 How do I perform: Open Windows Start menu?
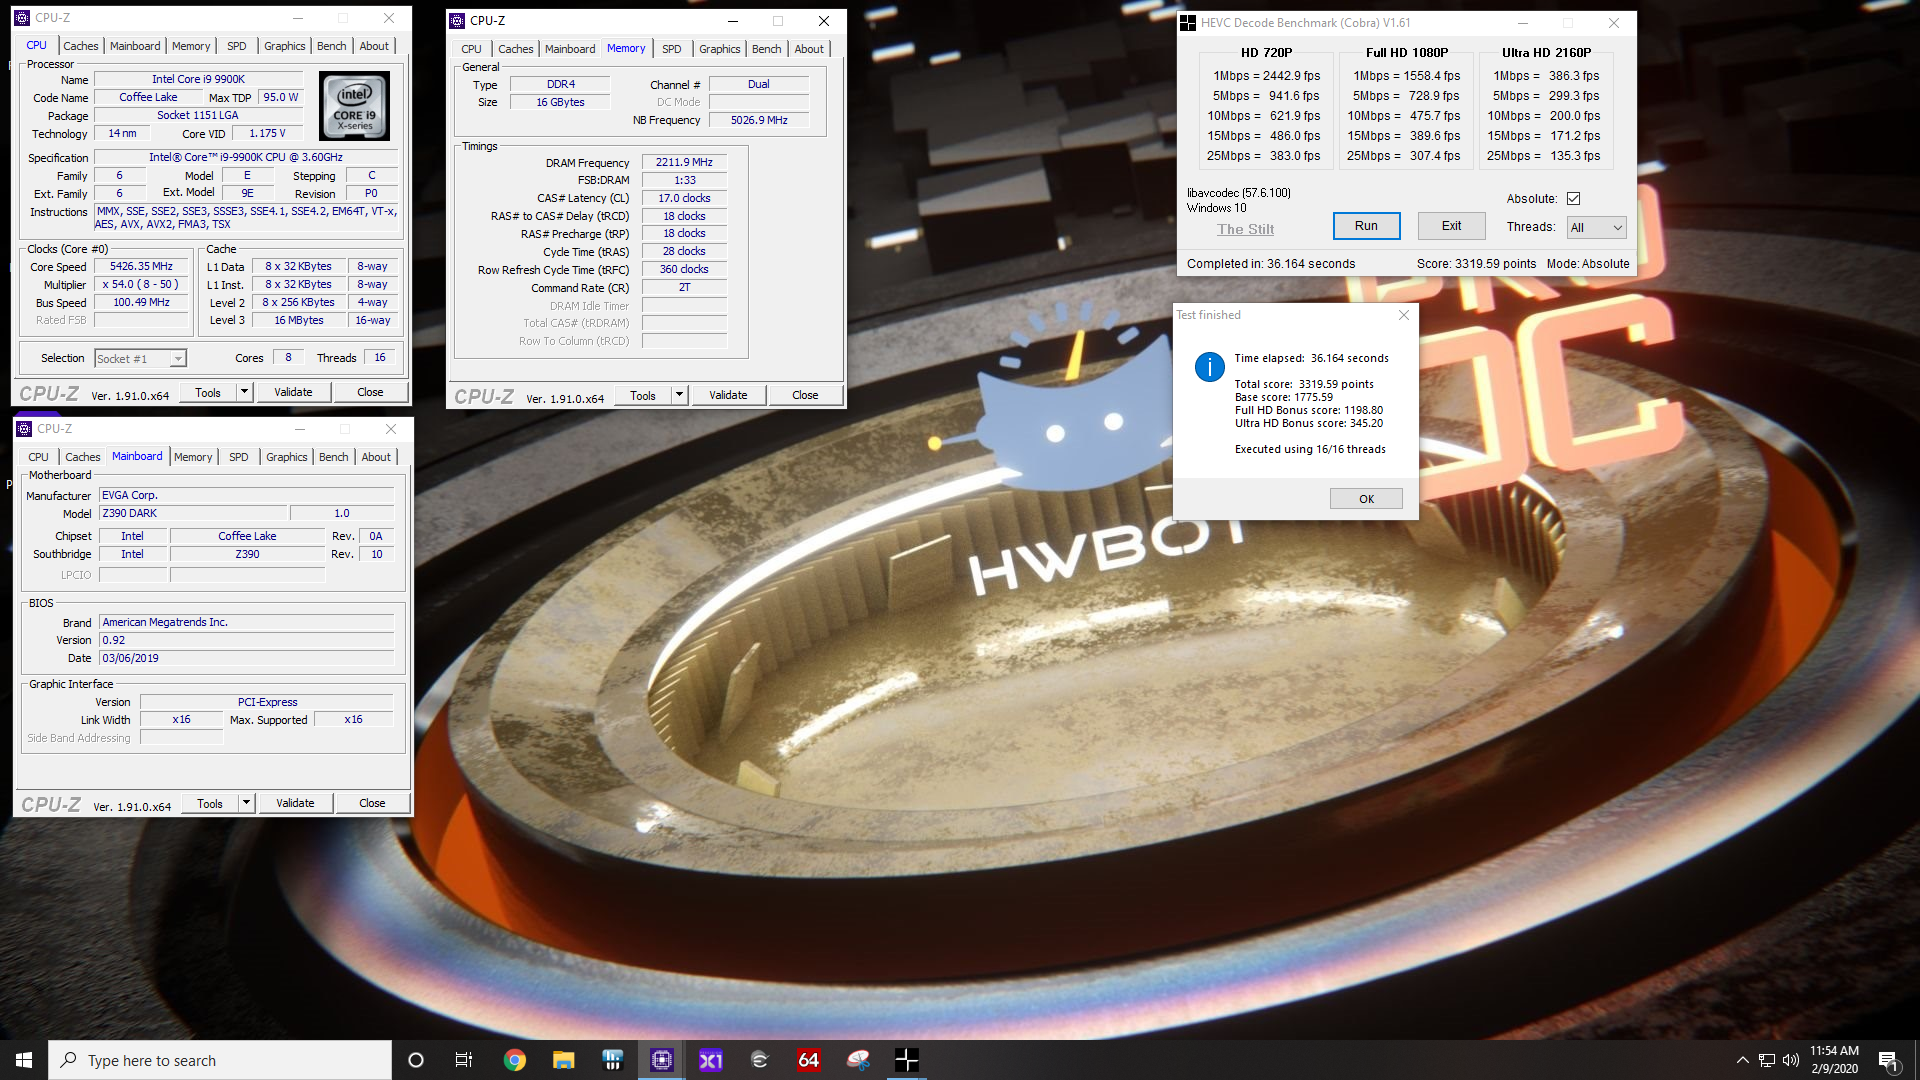pos(24,1060)
